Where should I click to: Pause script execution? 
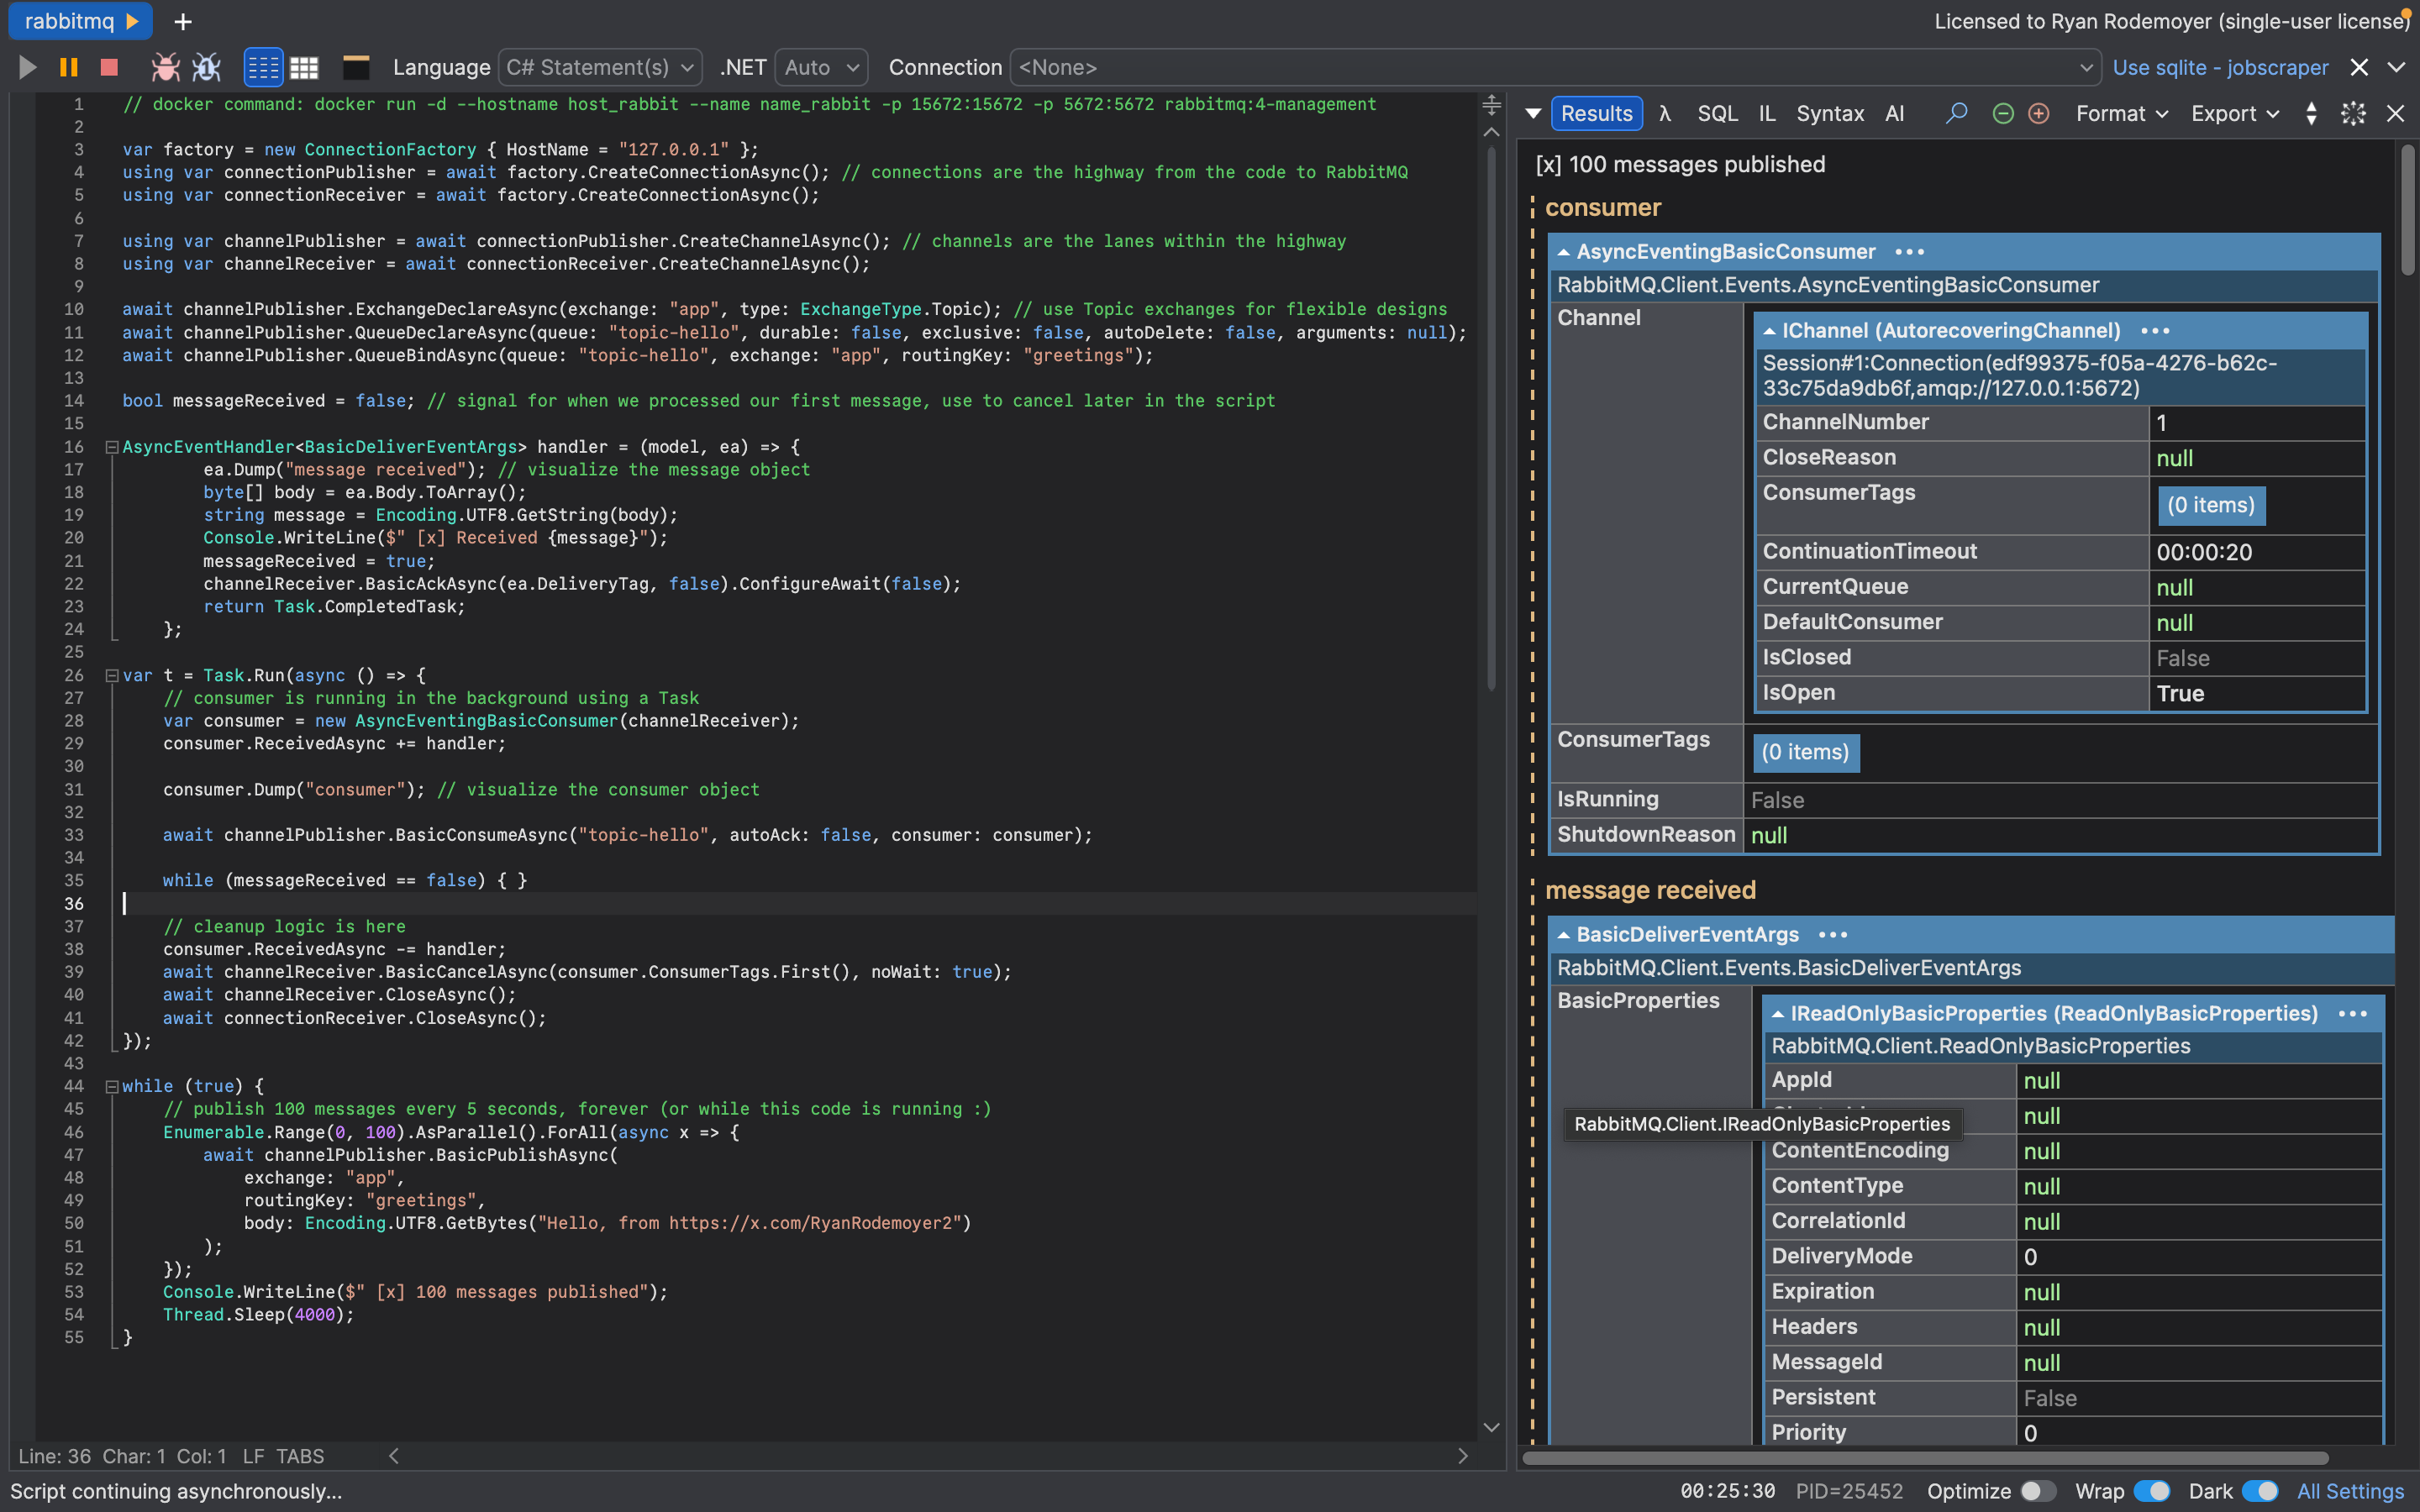click(x=67, y=67)
